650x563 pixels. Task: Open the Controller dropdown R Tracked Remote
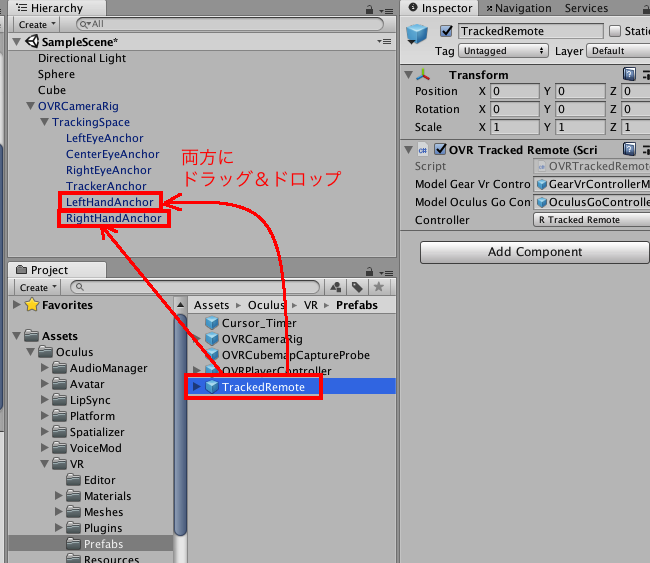(x=592, y=220)
